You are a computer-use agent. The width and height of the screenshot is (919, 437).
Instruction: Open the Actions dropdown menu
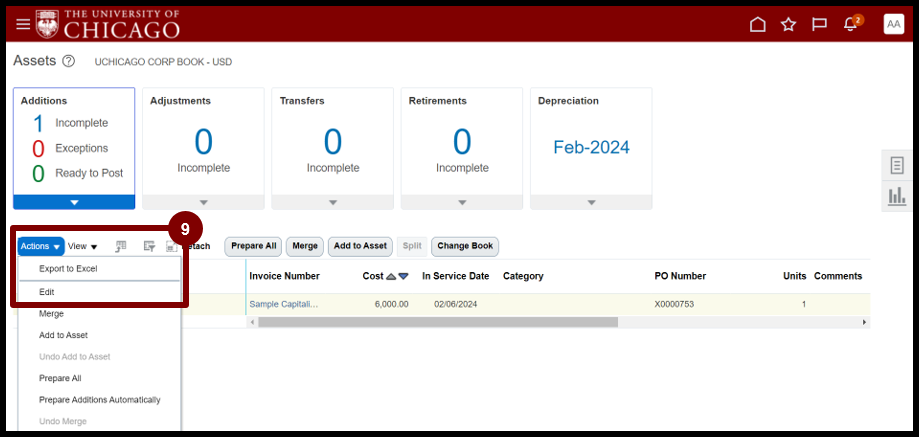click(40, 247)
